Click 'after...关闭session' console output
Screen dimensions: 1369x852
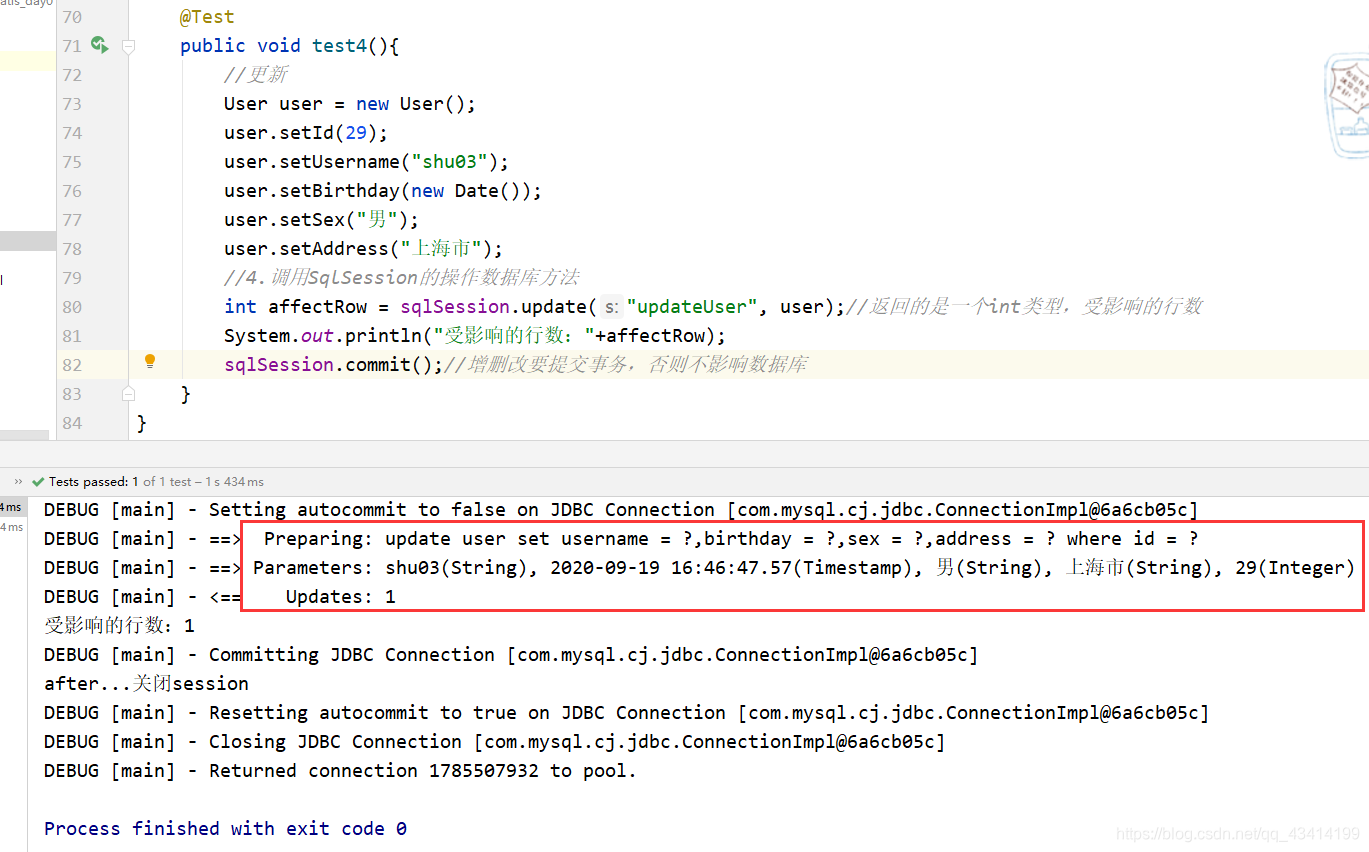pos(146,684)
